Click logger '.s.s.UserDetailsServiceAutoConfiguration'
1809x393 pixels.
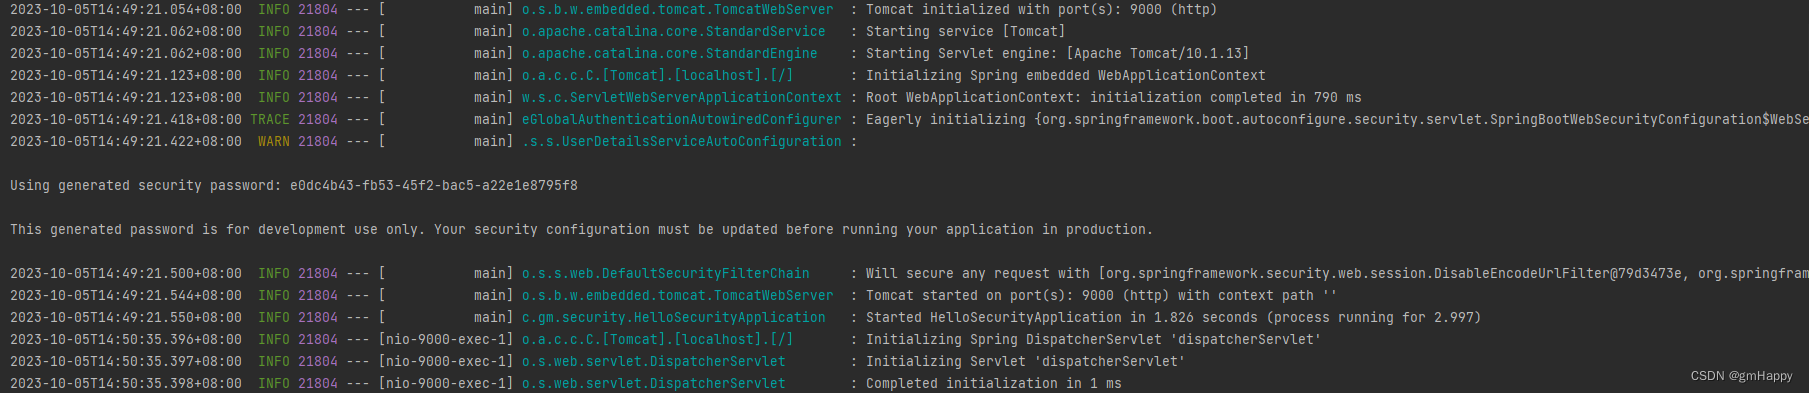click(x=682, y=142)
